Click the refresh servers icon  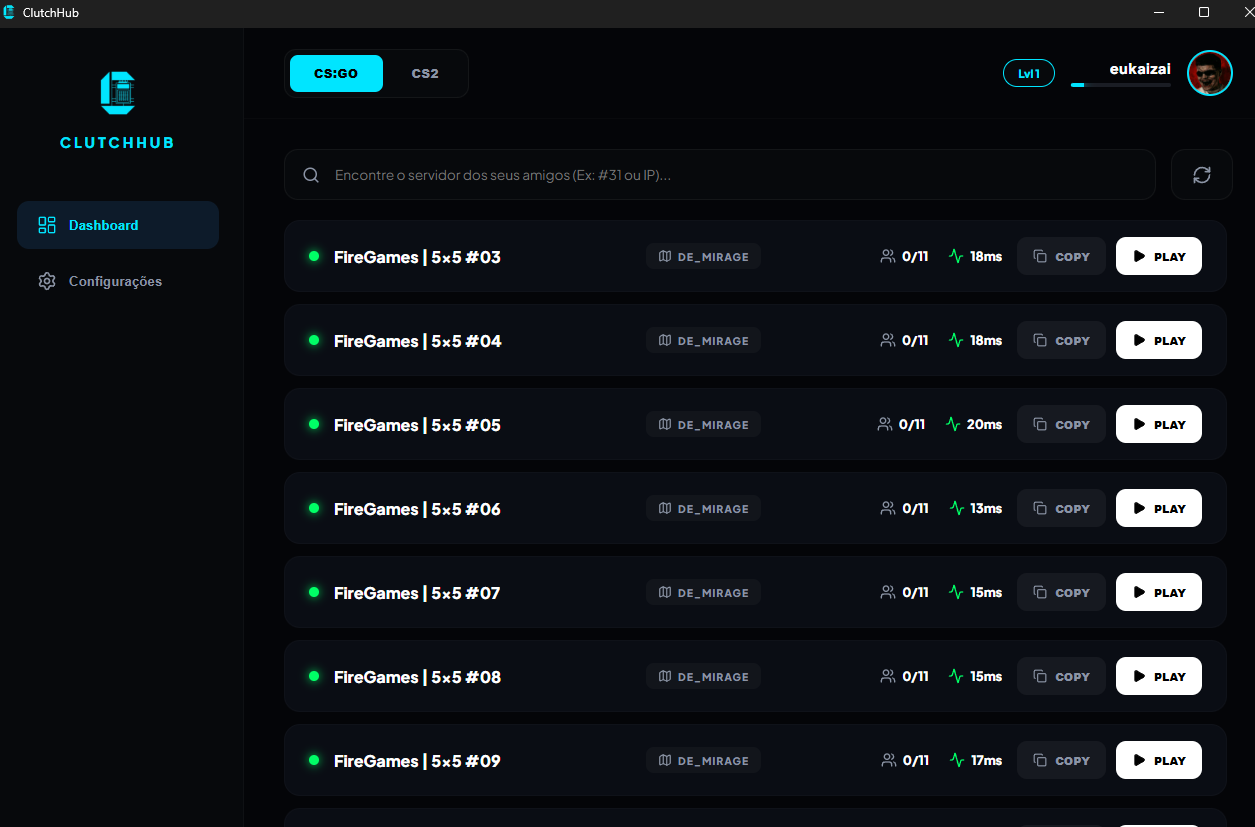[x=1201, y=174]
